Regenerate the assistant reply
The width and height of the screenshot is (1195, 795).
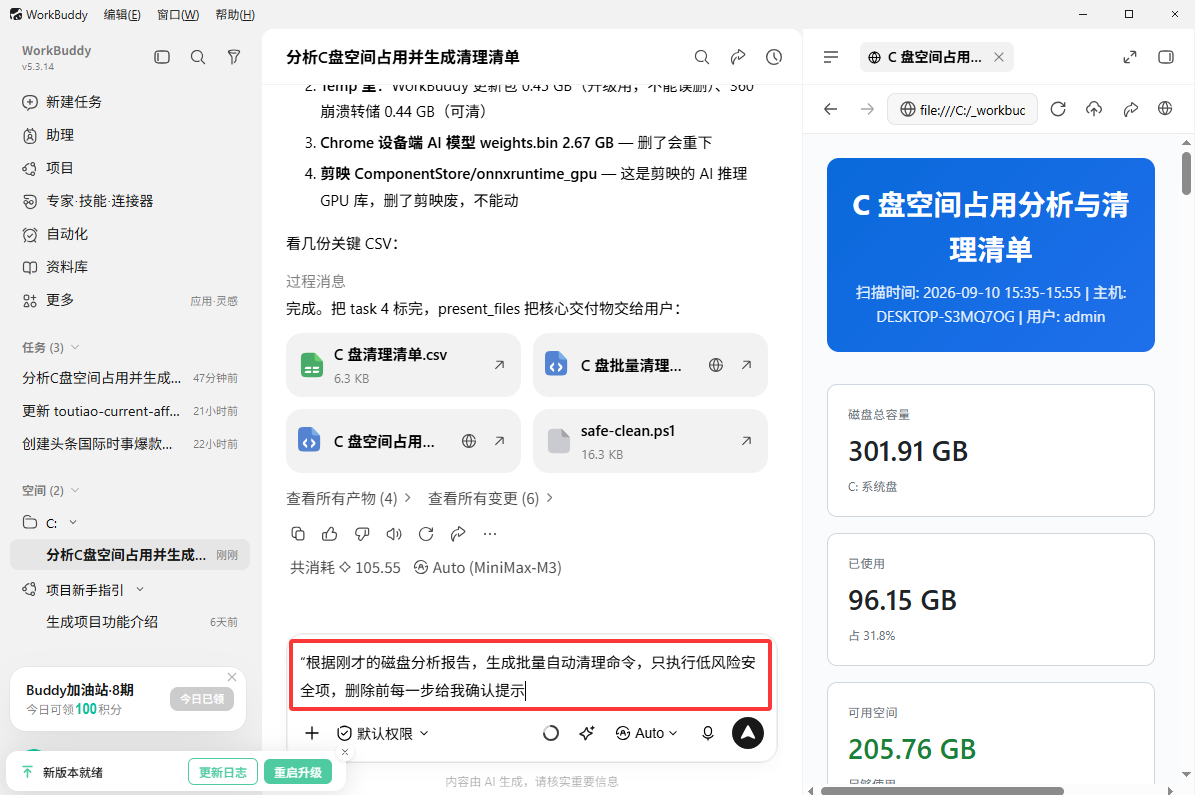(x=426, y=534)
